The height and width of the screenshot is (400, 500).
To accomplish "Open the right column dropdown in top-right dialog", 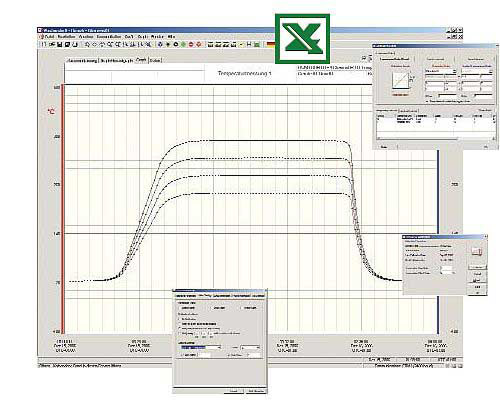I will click(477, 71).
